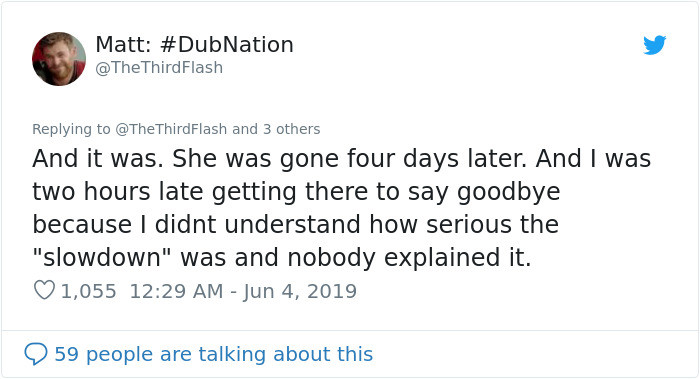
Task: Click the Twitter bird logo
Action: 654,45
